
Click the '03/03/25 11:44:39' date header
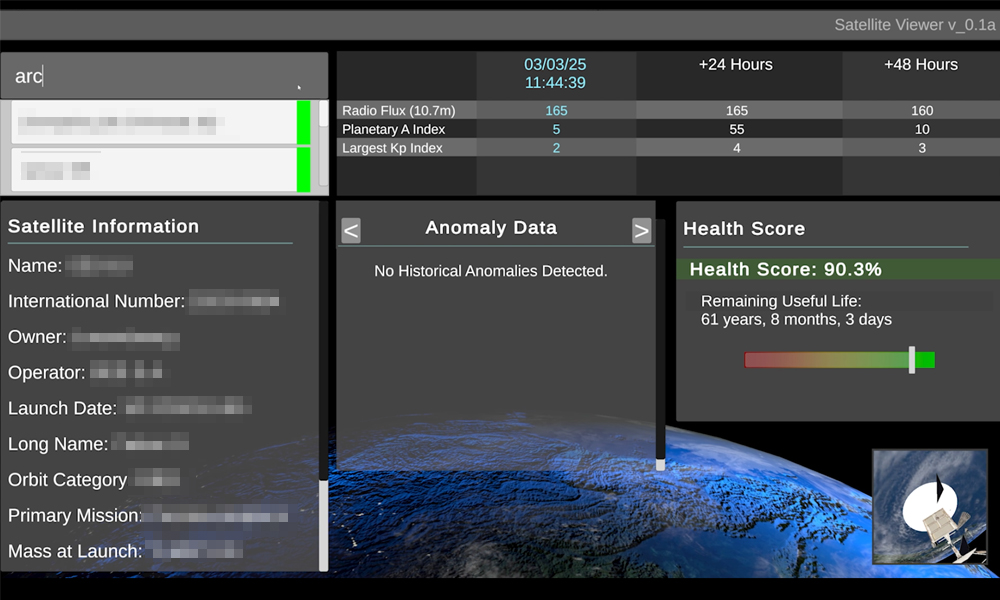point(555,73)
